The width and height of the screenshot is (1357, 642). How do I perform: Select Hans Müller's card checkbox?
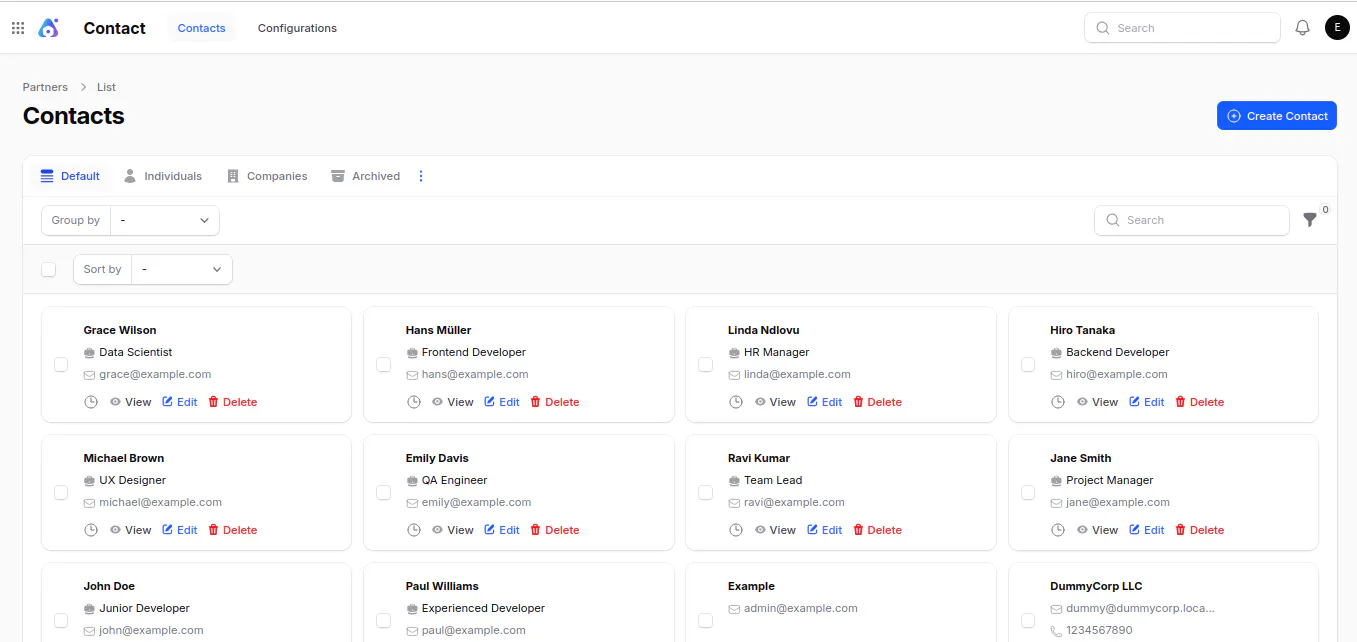[x=383, y=365]
